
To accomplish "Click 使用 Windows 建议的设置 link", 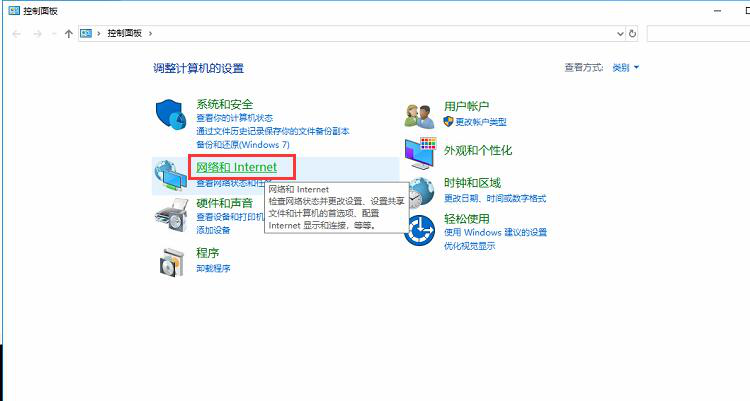I will pos(495,233).
